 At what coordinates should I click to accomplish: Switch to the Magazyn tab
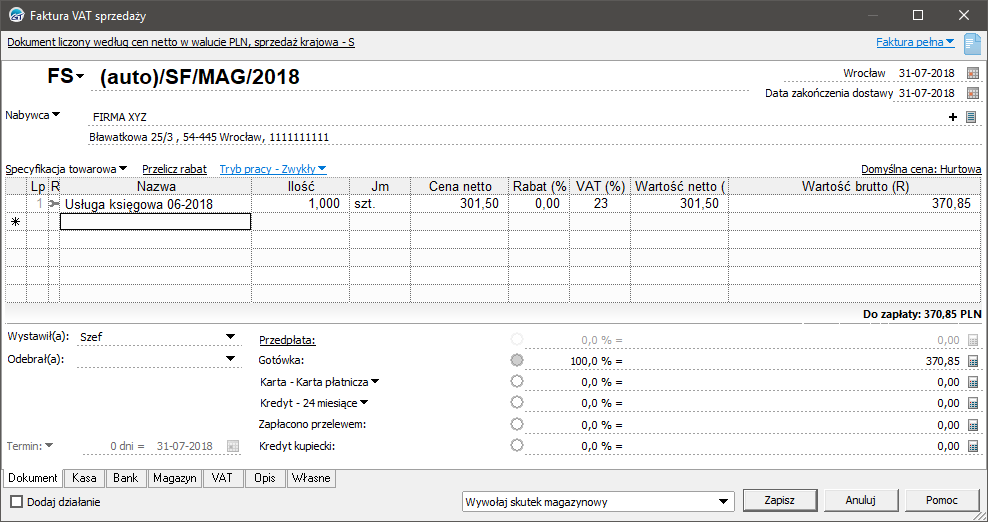pyautogui.click(x=175, y=479)
